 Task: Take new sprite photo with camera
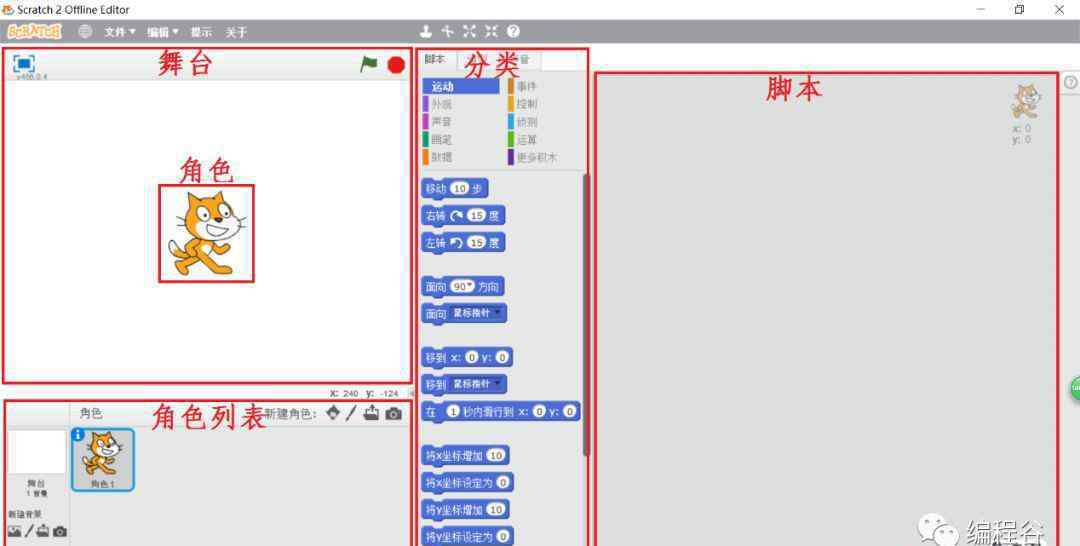pyautogui.click(x=393, y=413)
